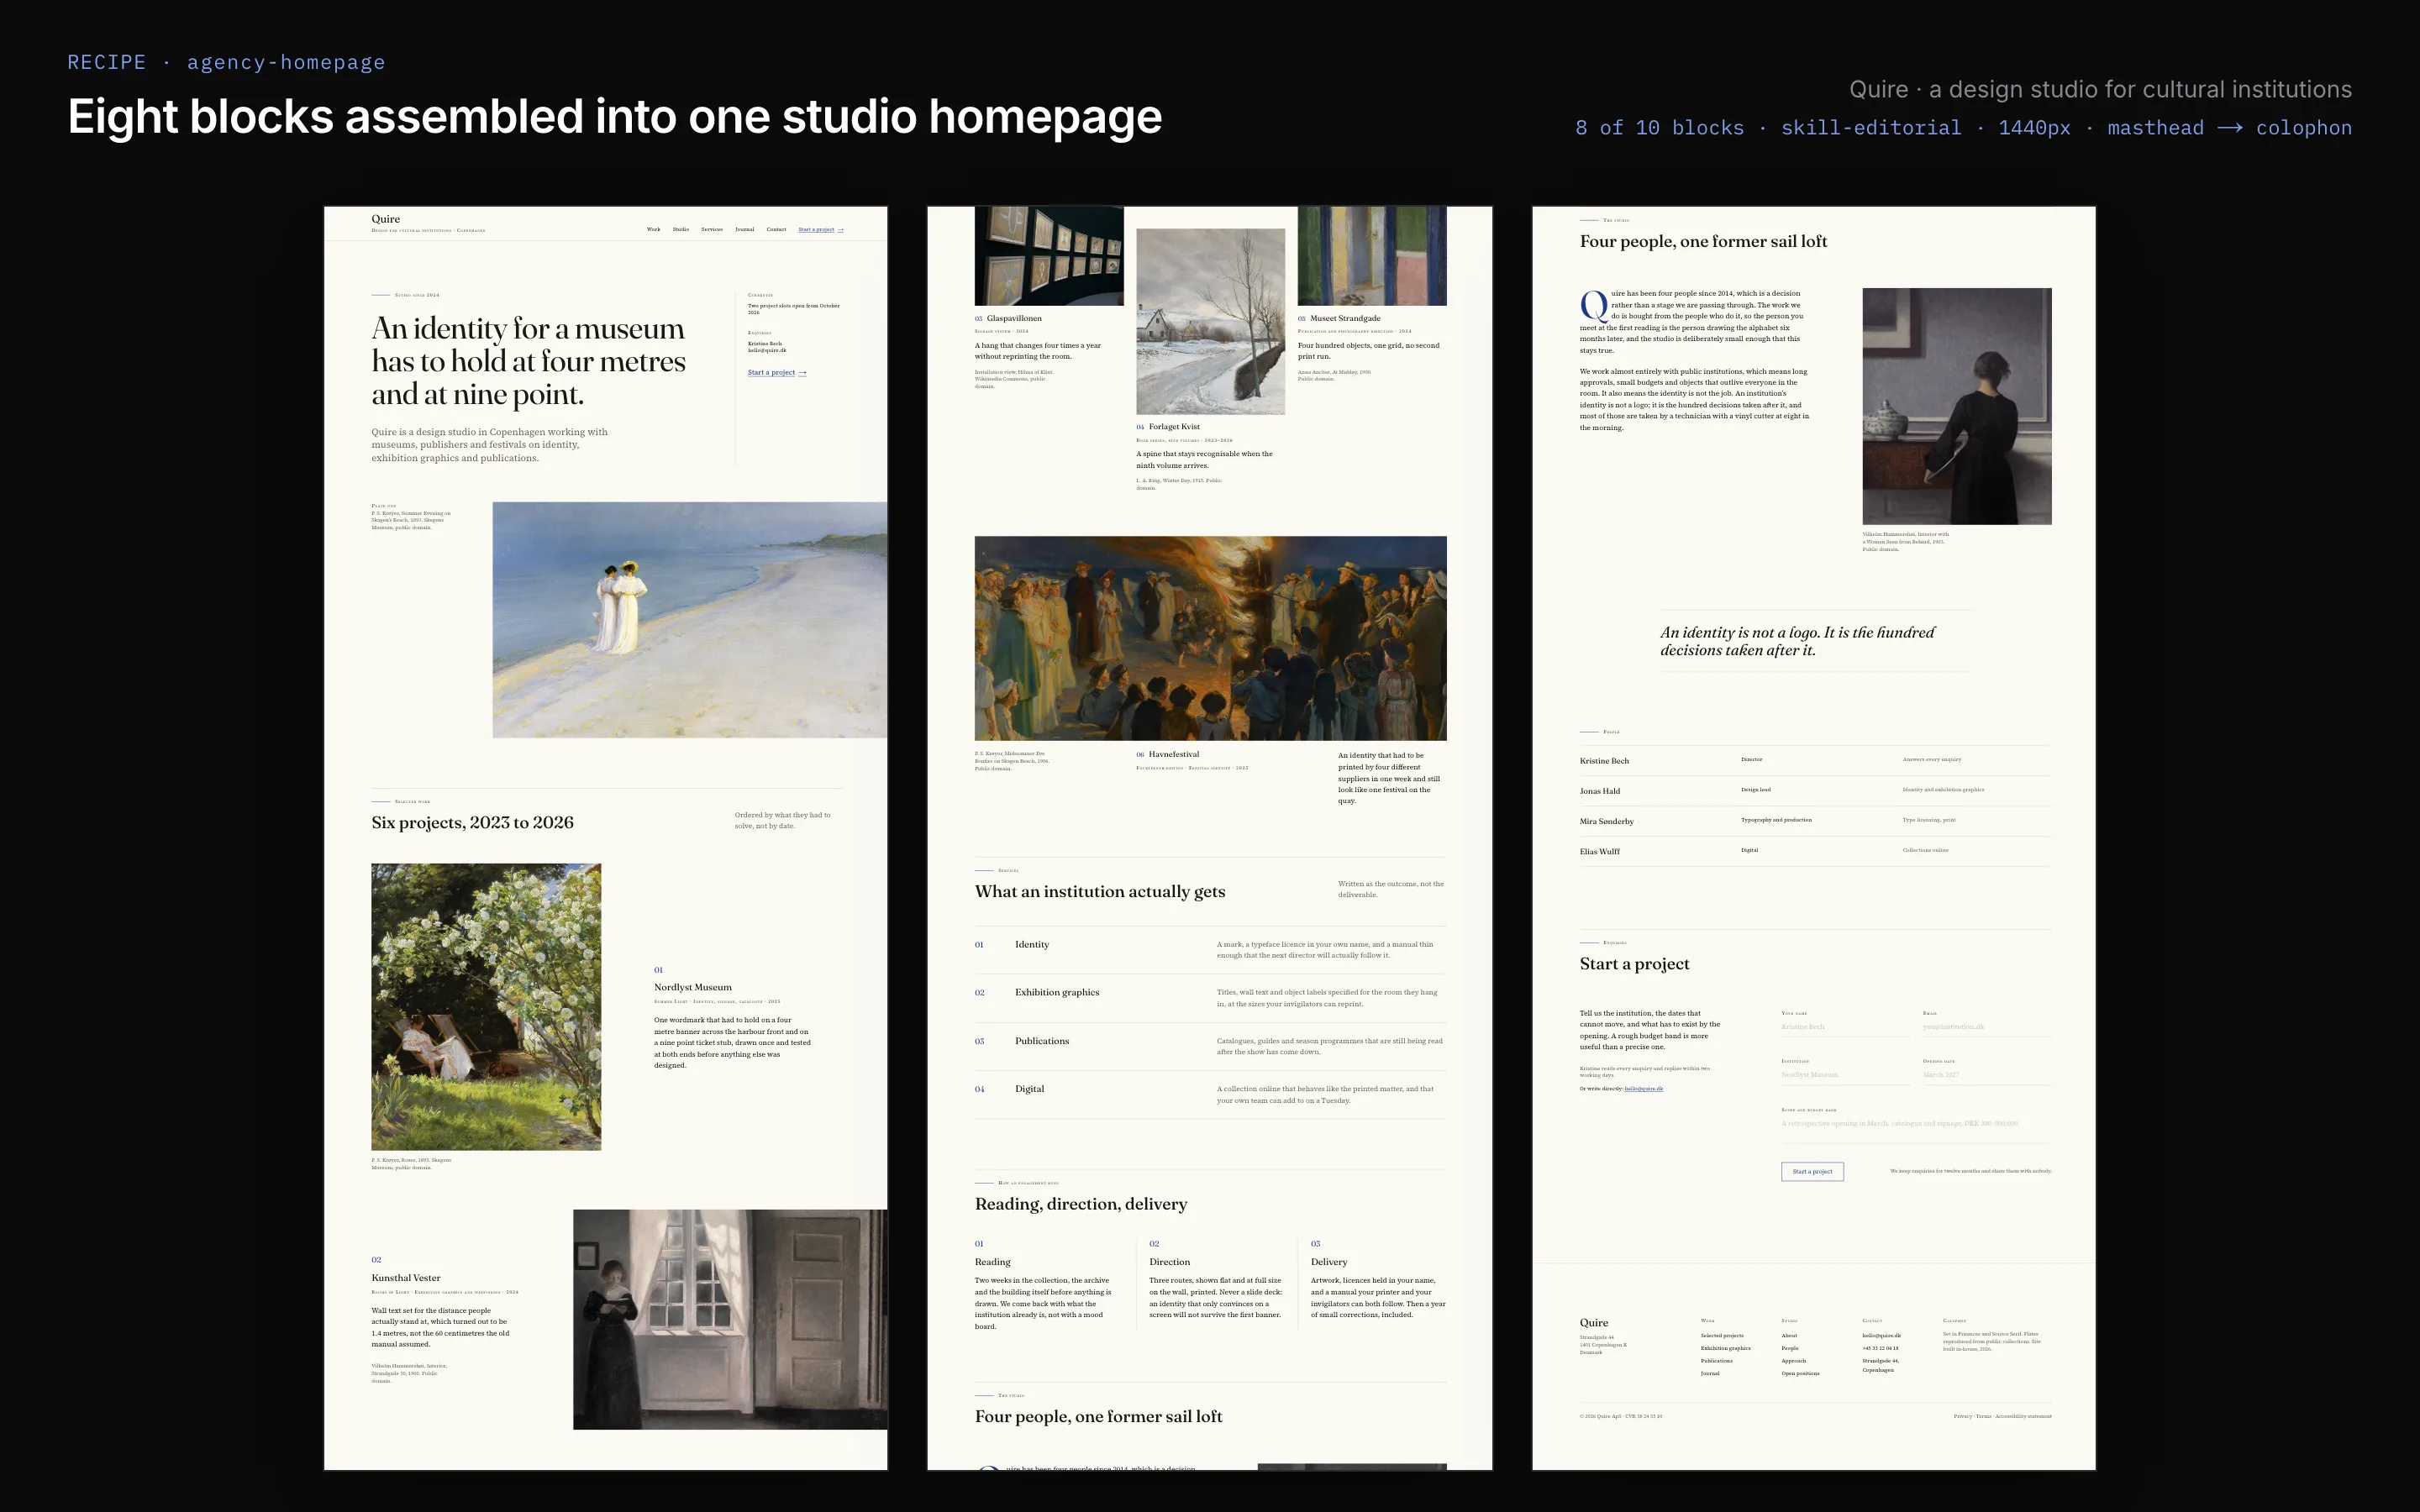Image resolution: width=2420 pixels, height=1512 pixels.
Task: Focus the Email input field
Action: point(1986,1027)
